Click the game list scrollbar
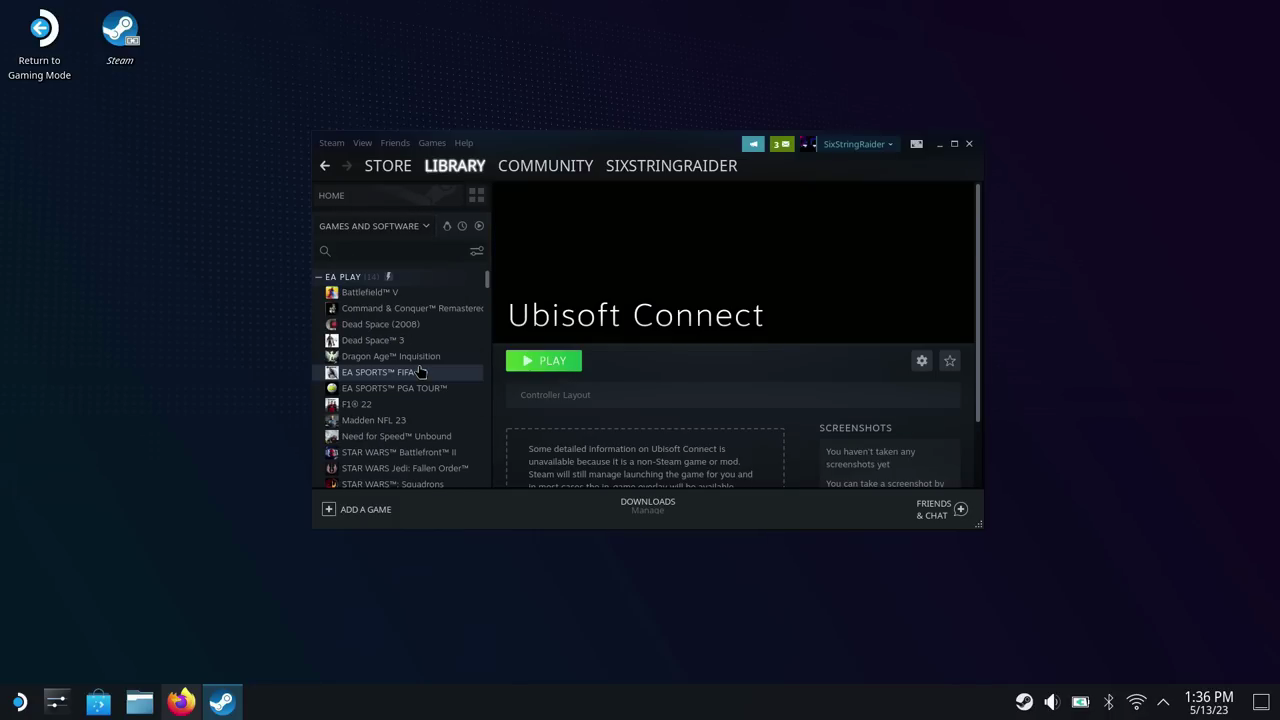 pyautogui.click(x=487, y=279)
